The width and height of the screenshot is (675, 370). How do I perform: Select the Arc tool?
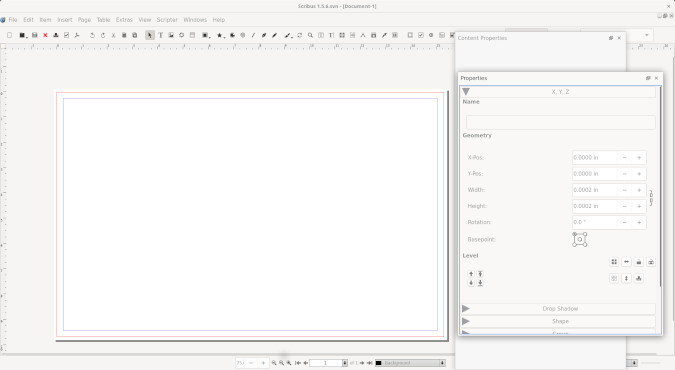click(x=232, y=35)
